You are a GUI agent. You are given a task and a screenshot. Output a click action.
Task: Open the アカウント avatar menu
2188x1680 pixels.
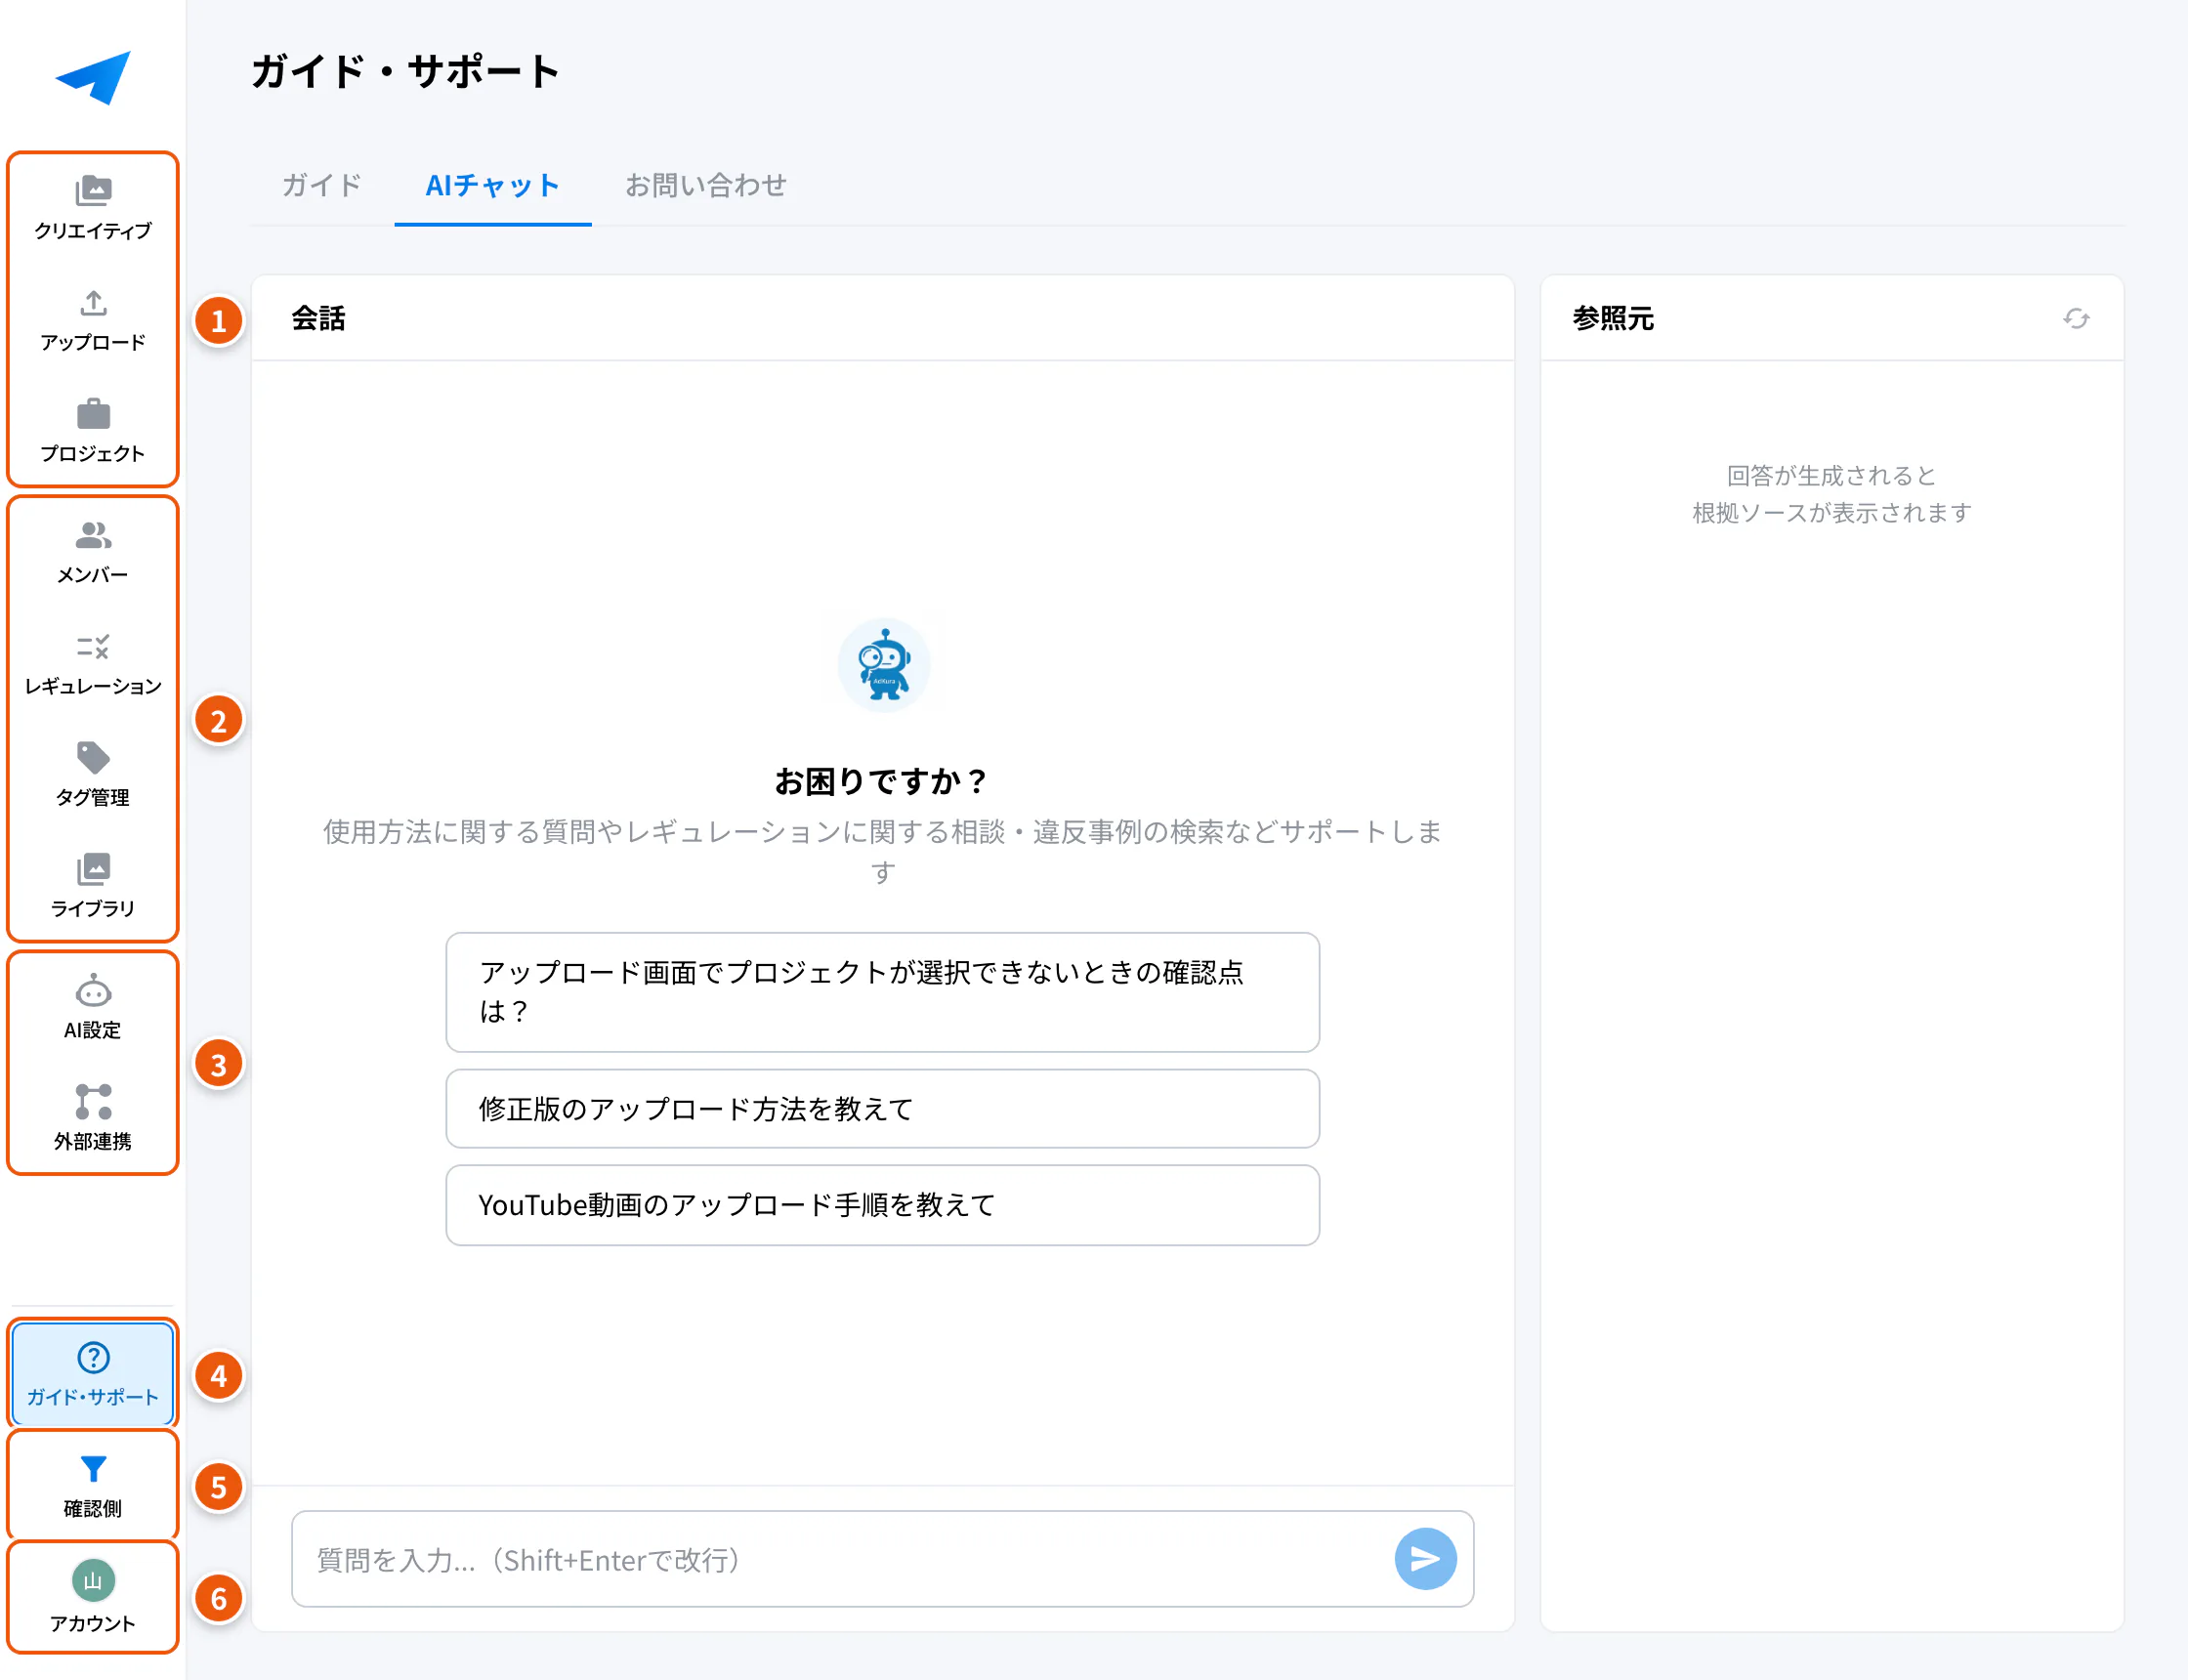[93, 1581]
